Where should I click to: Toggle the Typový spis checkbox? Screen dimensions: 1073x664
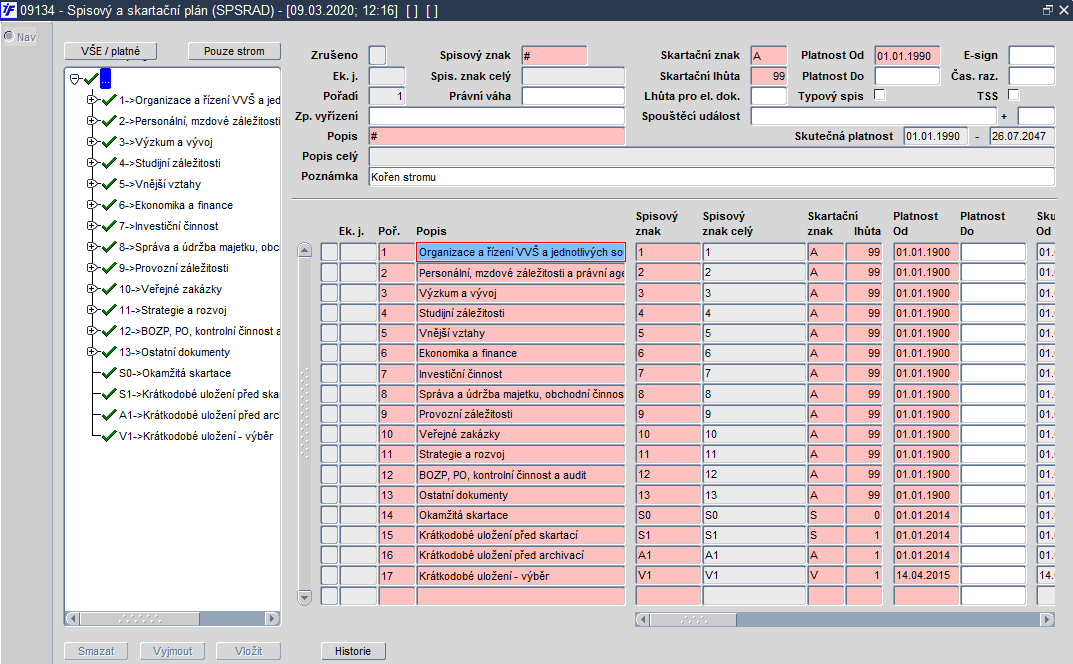880,94
